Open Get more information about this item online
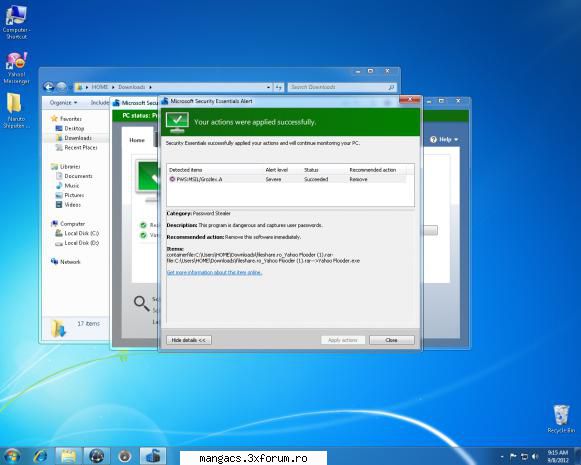This screenshot has height=465, width=581. point(214,272)
